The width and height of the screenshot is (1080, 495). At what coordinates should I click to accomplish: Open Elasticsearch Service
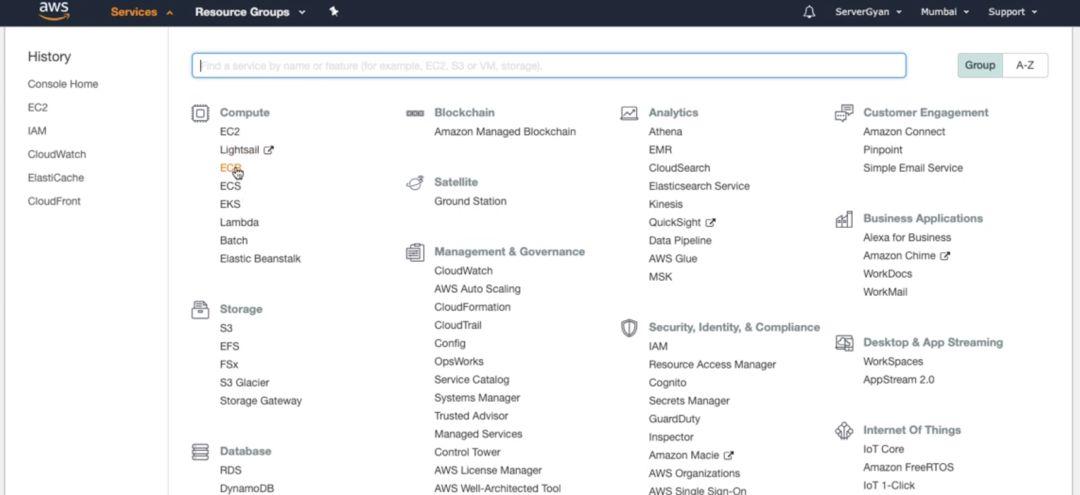click(x=699, y=186)
